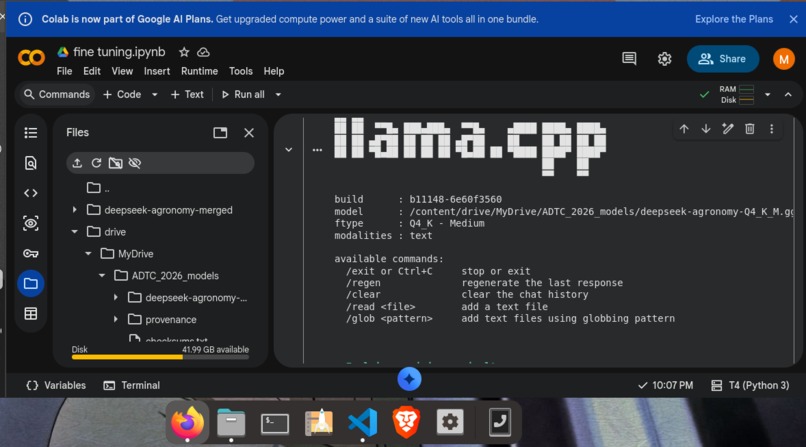Expand the deepseek-agronomy-merged folder
806x447 pixels.
tap(75, 210)
